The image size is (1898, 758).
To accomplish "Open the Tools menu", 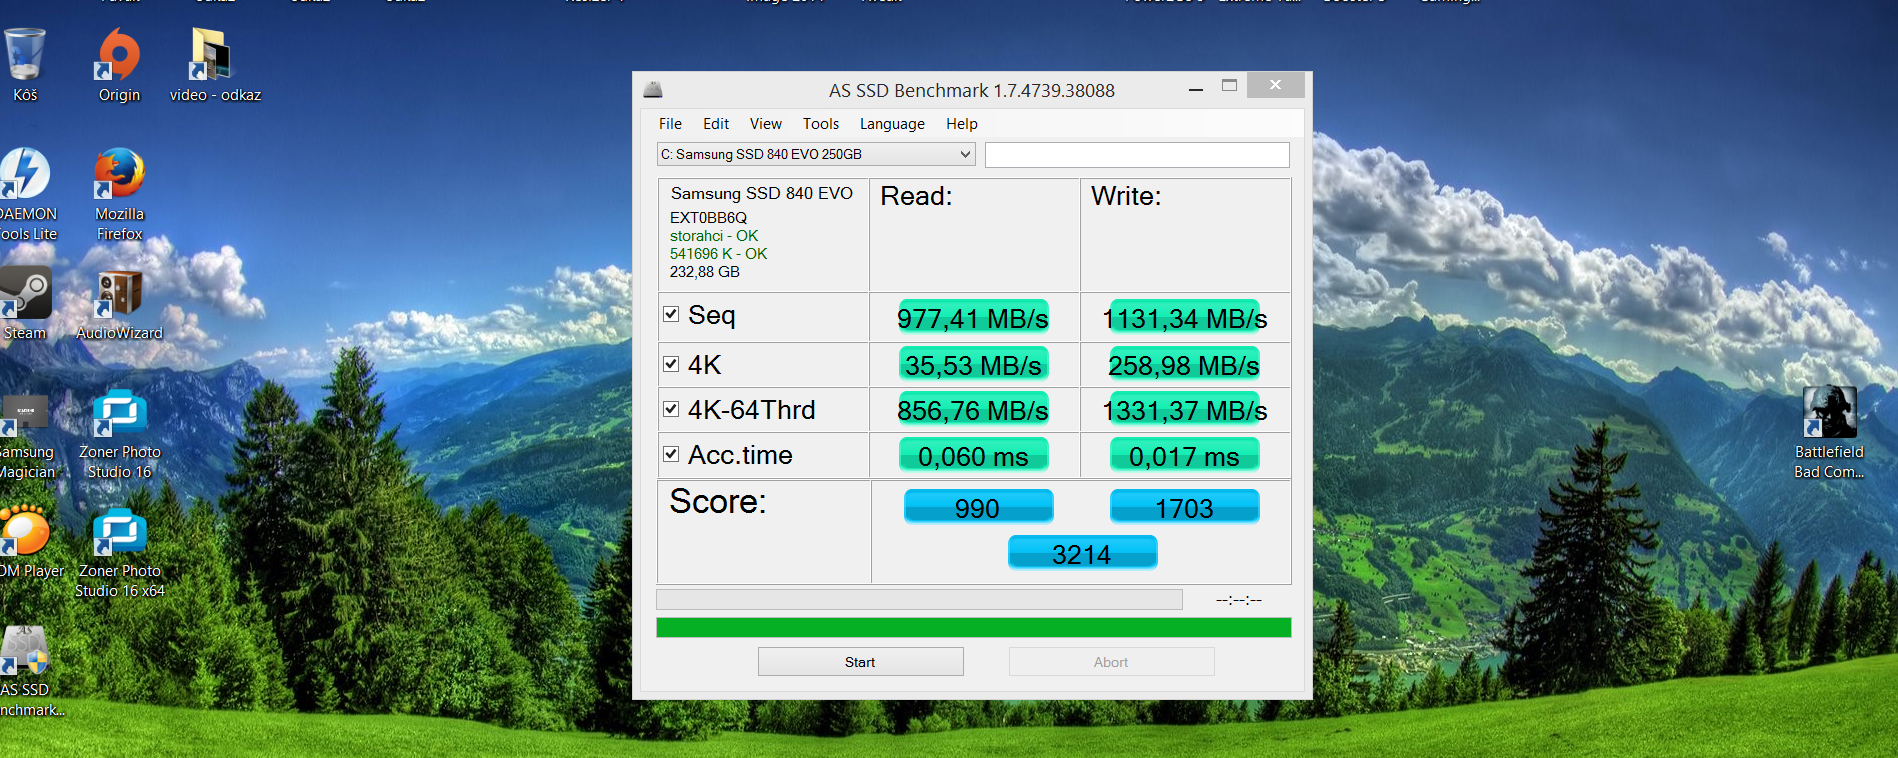I will [x=821, y=124].
